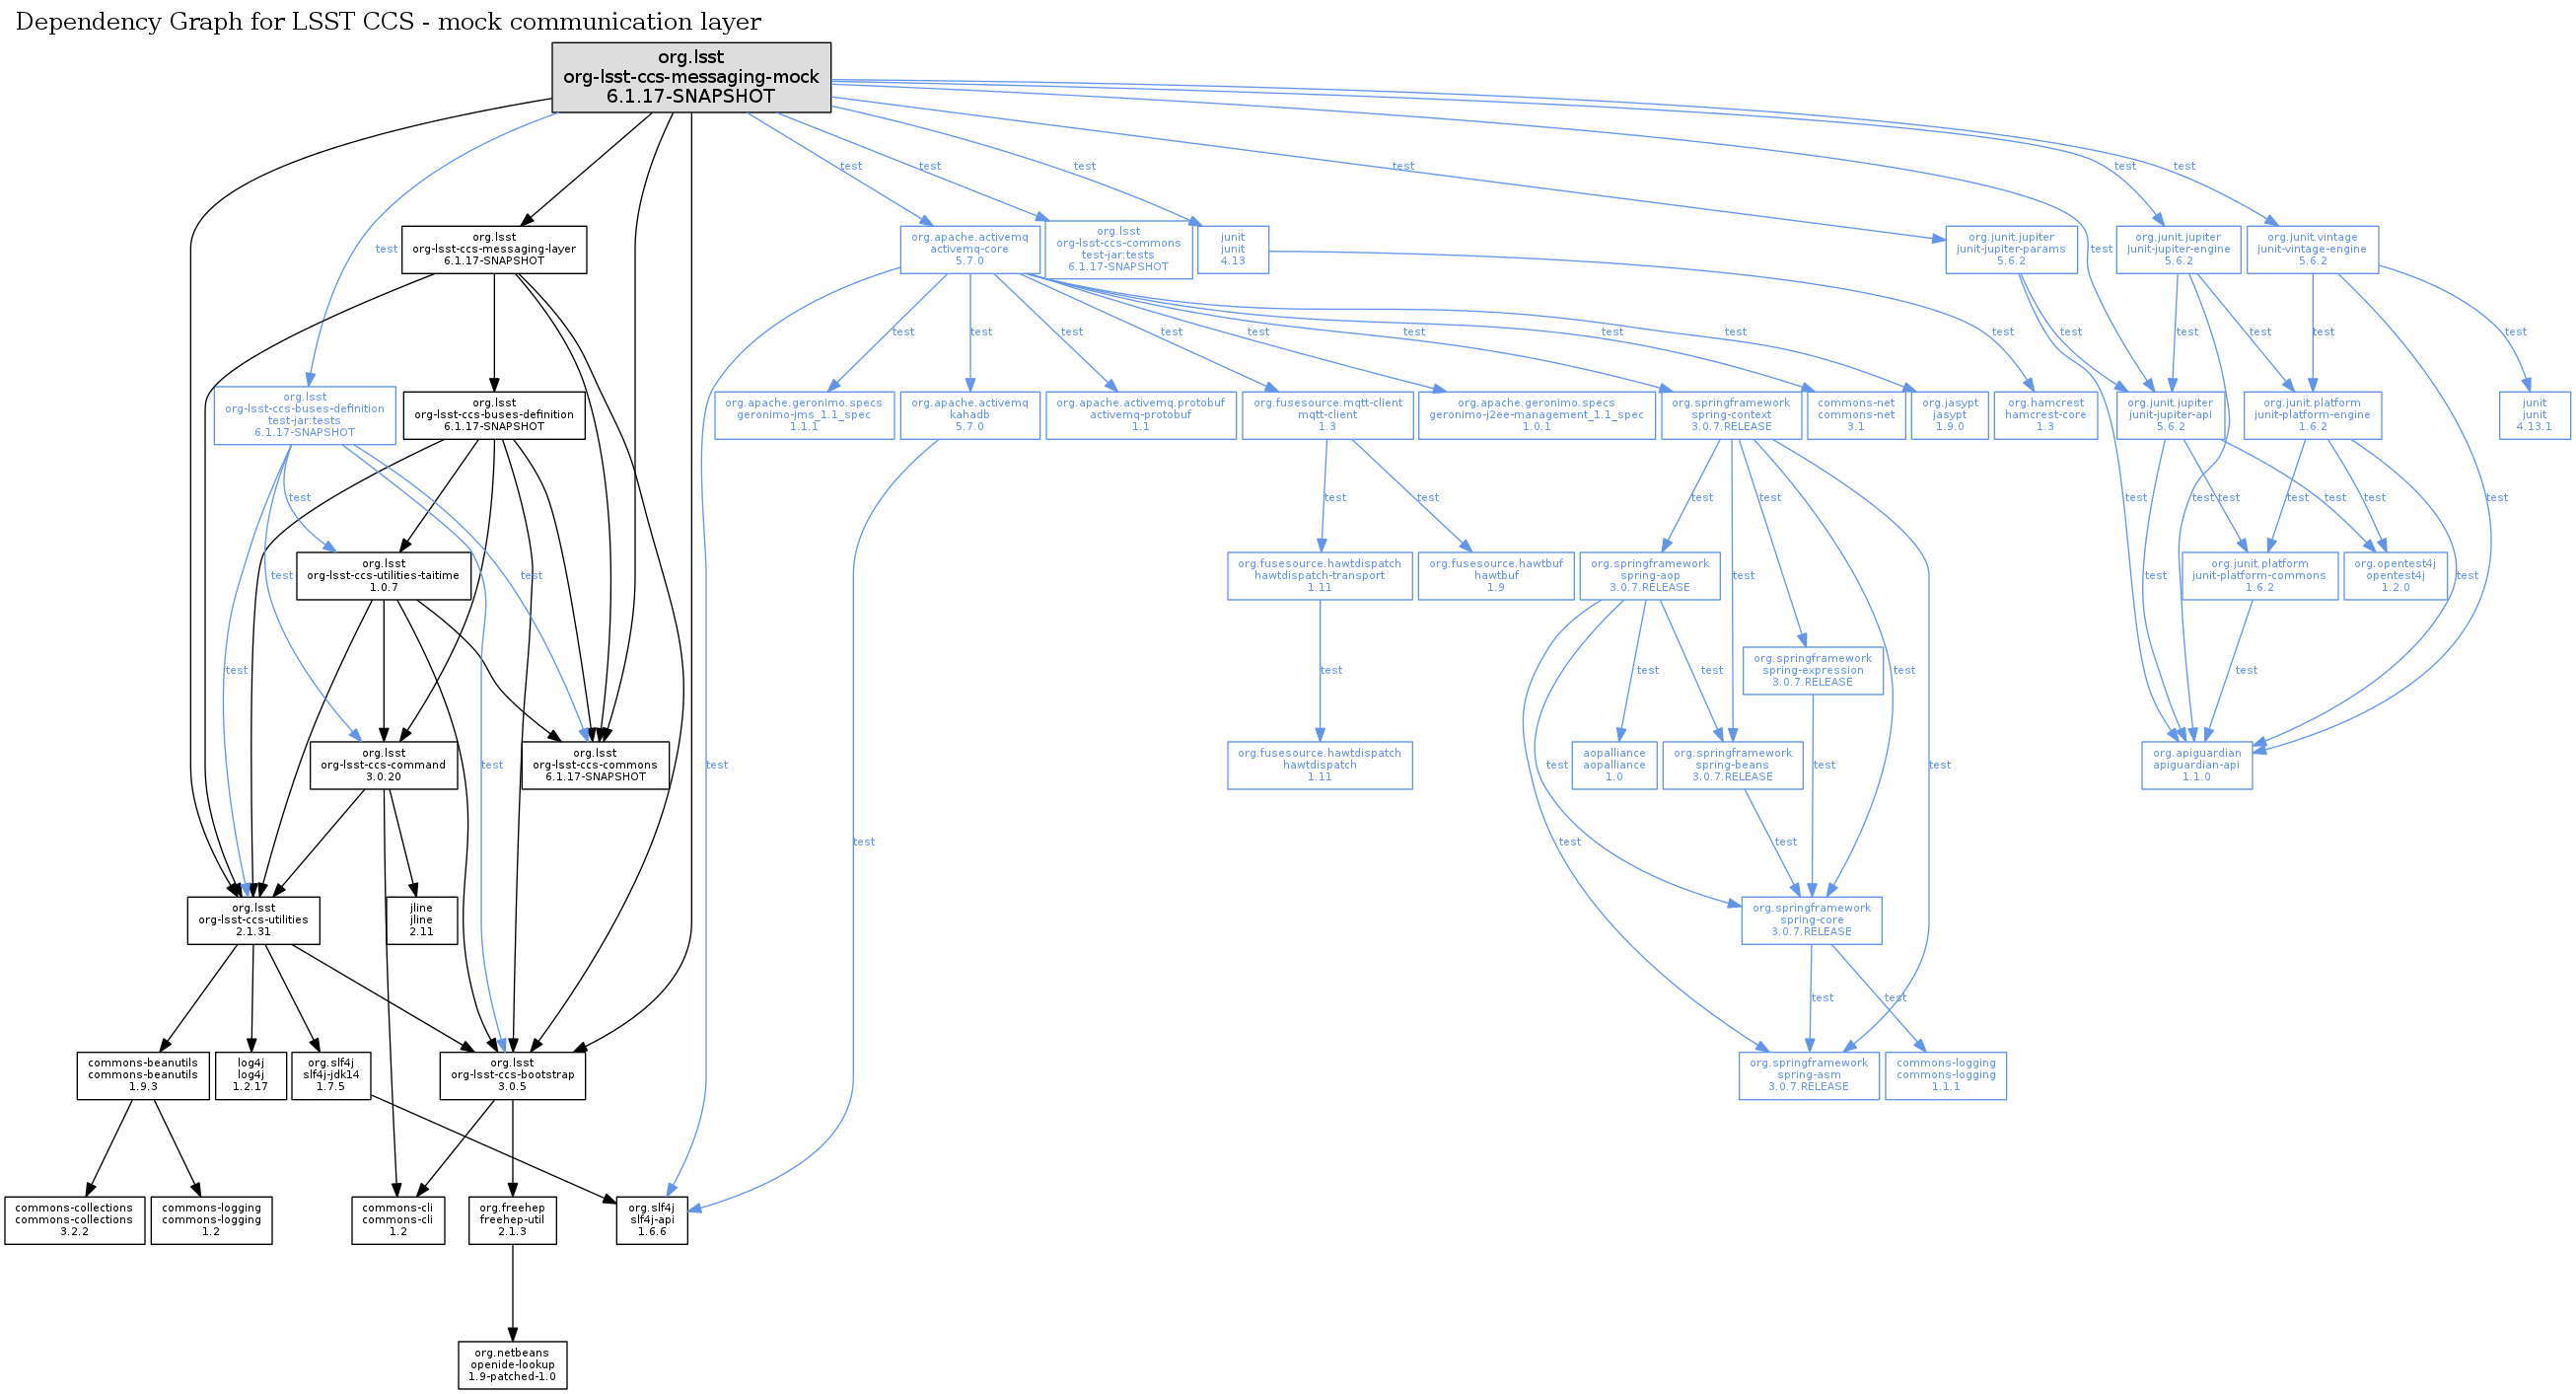The image size is (2576, 1394).
Task: Click the junit-jupiter-params 5.6.2 node
Action: [x=2010, y=250]
